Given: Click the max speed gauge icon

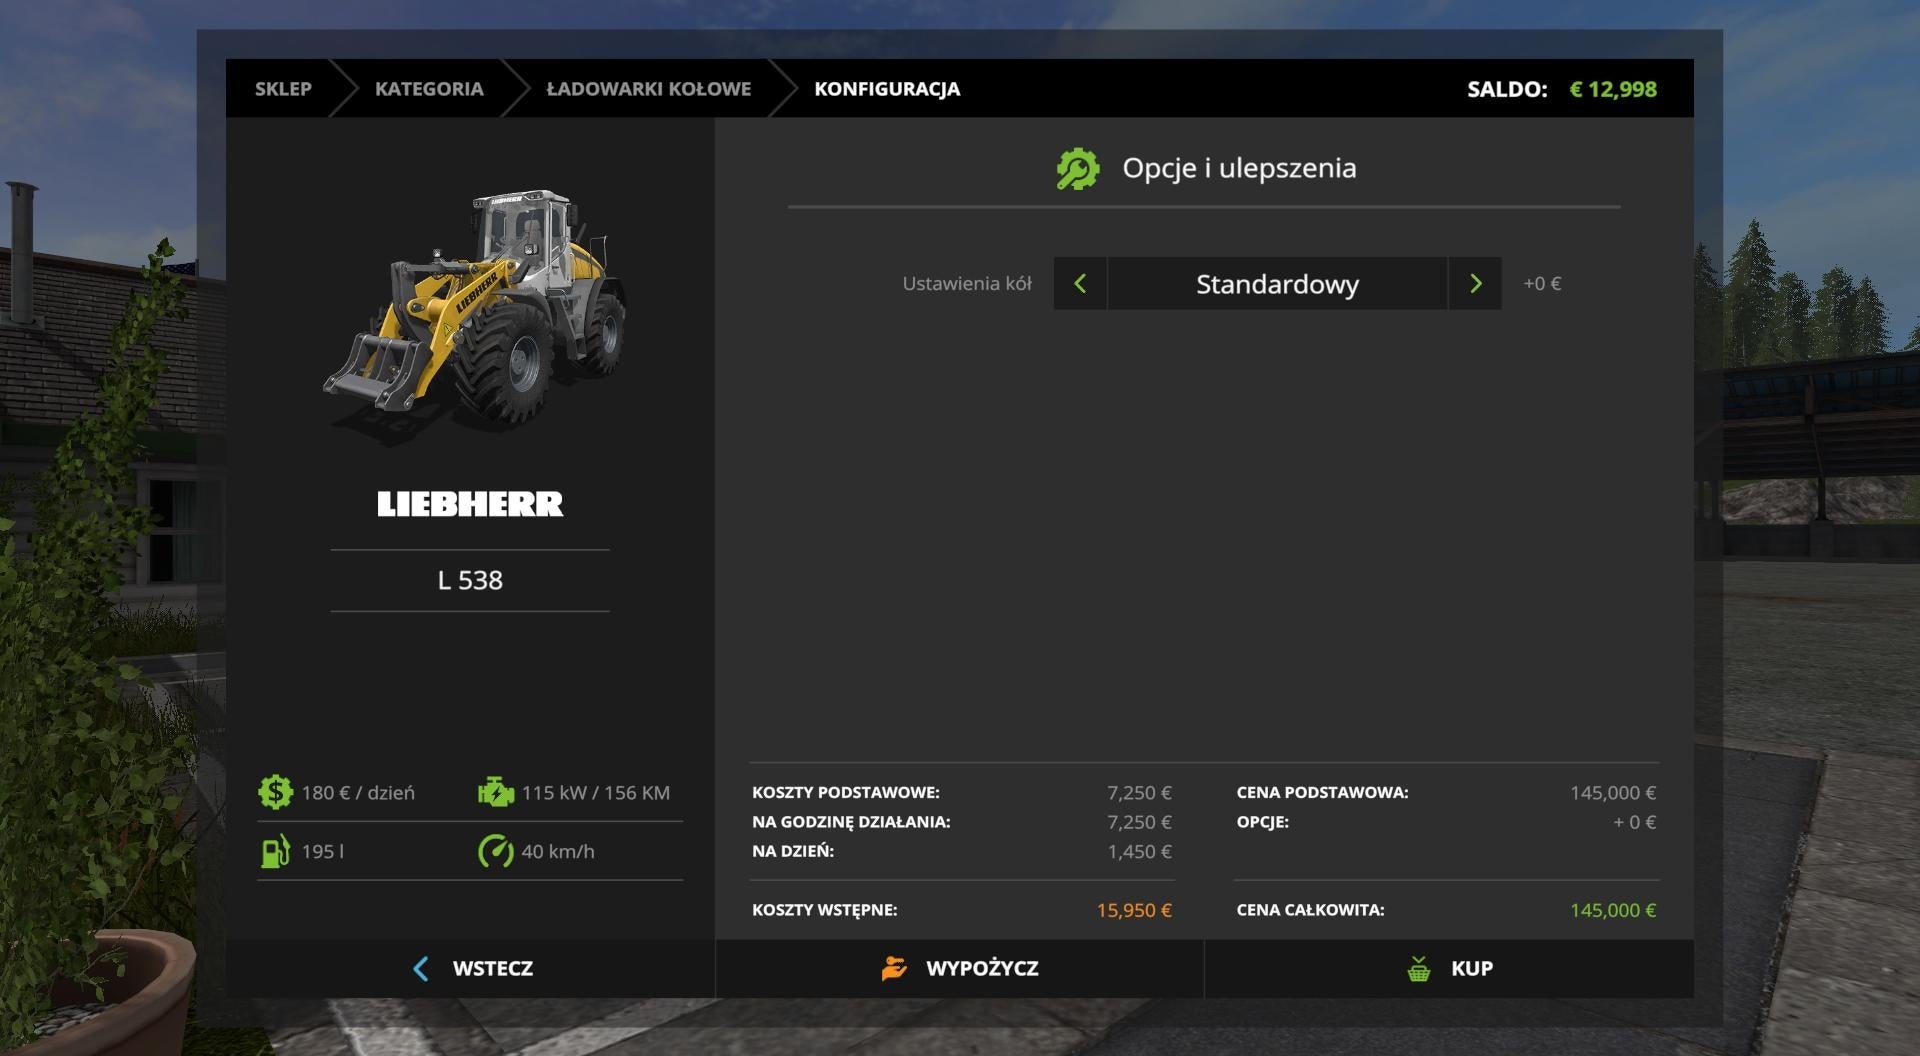Looking at the screenshot, I should pyautogui.click(x=496, y=851).
